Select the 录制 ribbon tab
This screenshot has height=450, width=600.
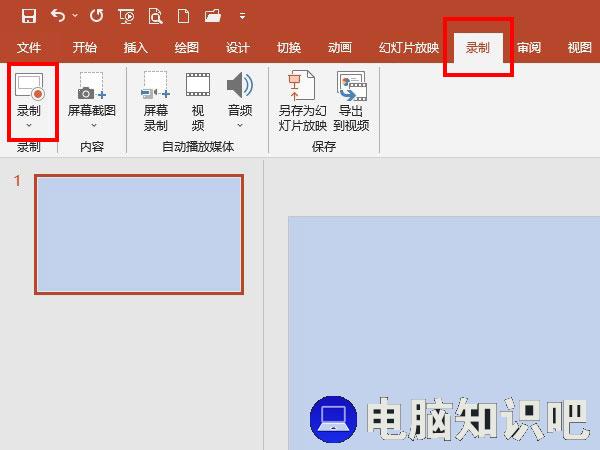click(x=478, y=47)
